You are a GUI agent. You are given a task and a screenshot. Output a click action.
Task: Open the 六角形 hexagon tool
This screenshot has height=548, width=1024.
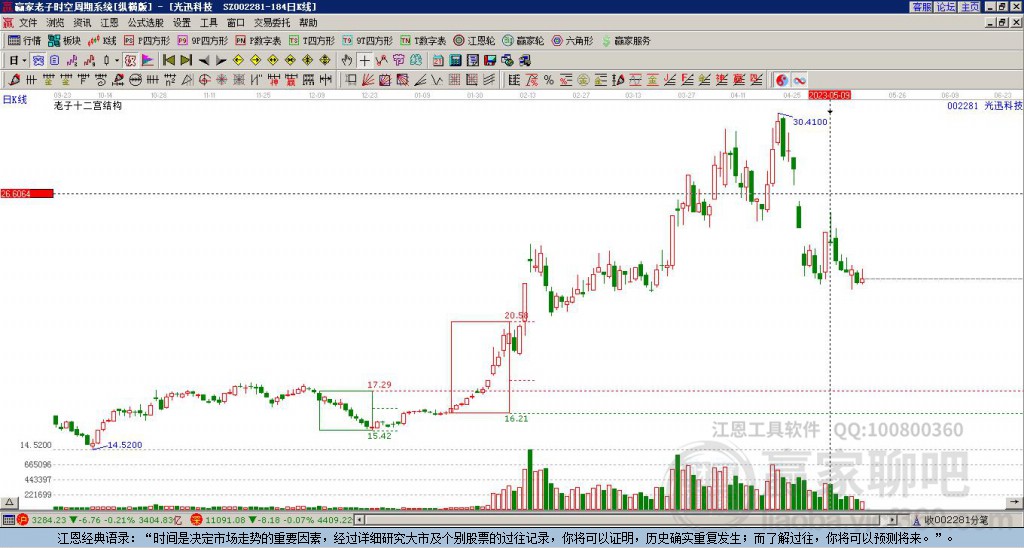pos(572,40)
